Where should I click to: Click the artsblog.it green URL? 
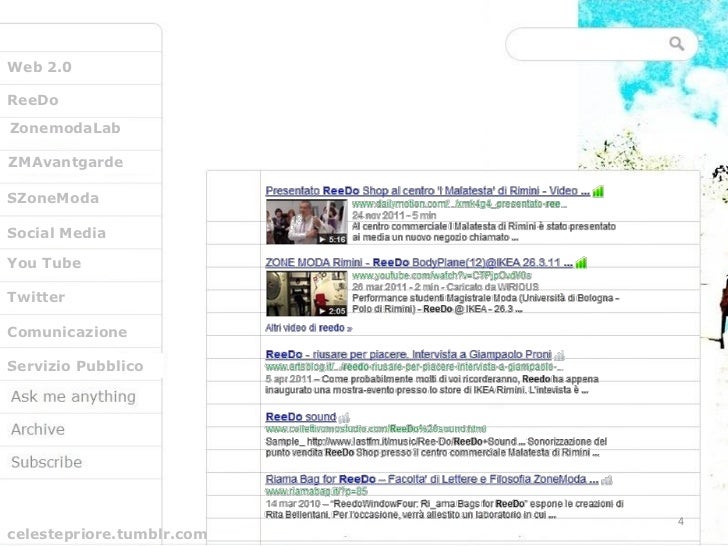[x=414, y=367]
